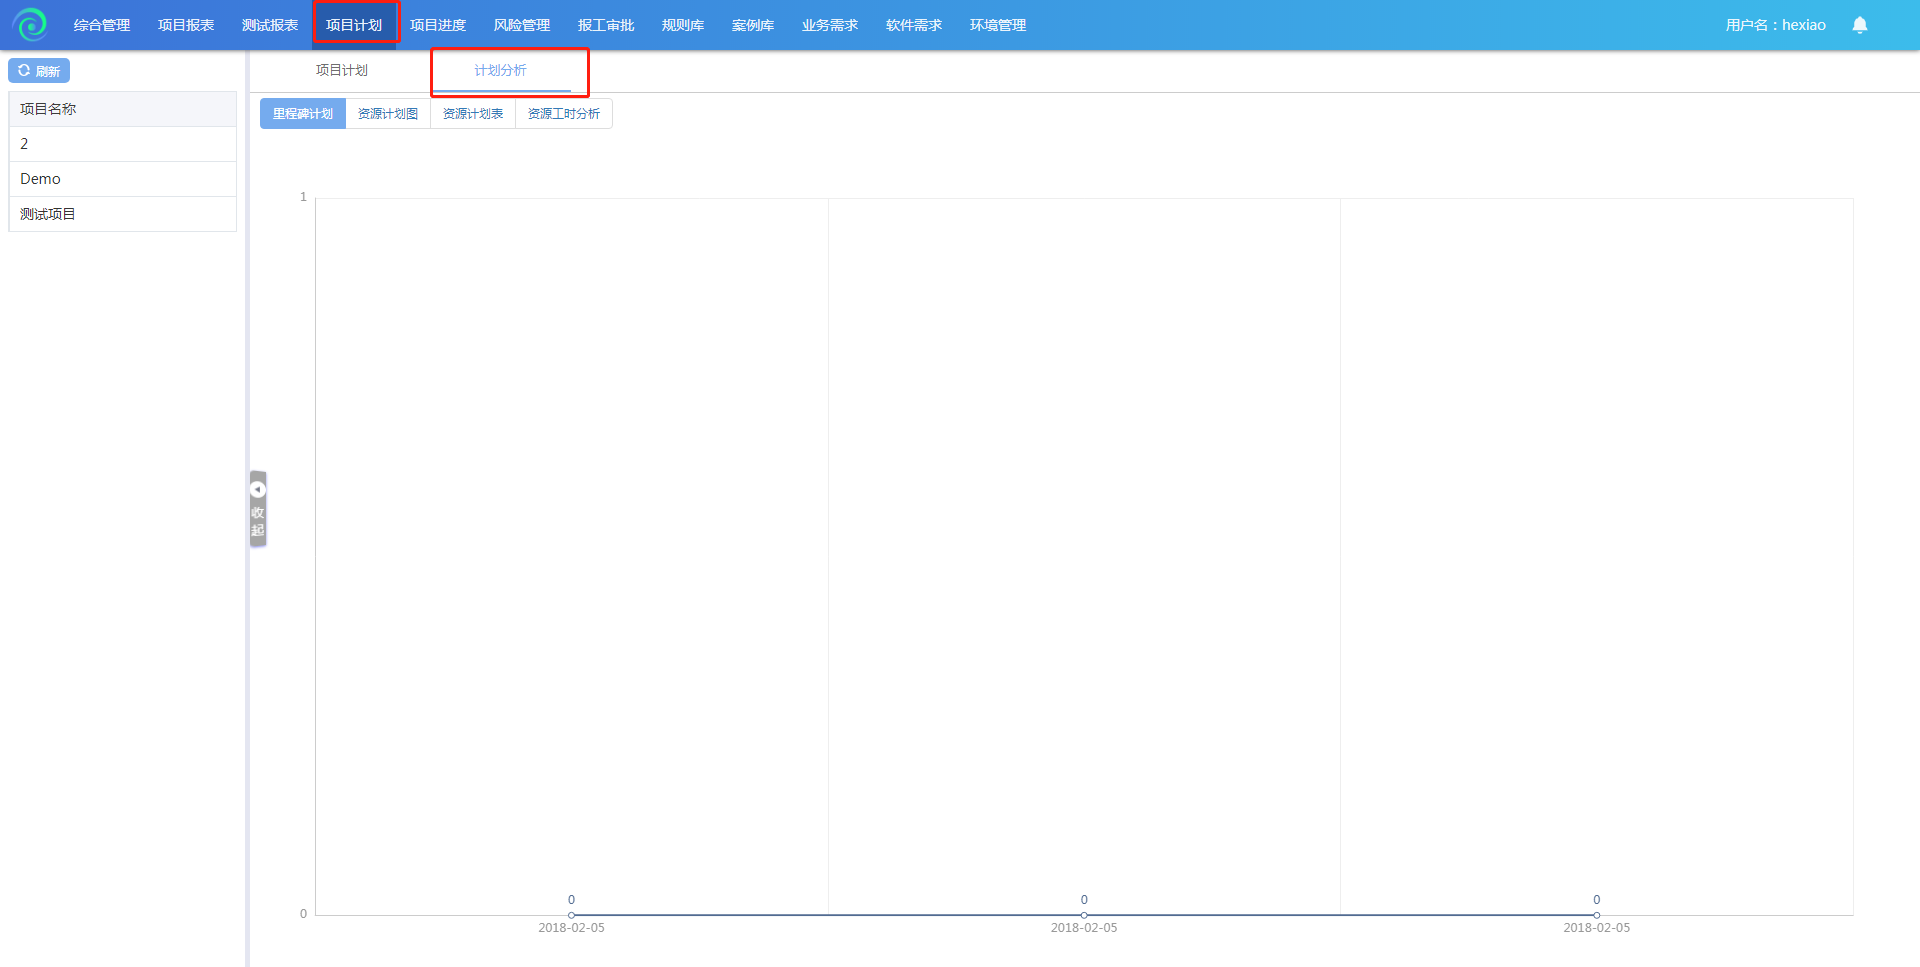Open the notification bell
Viewport: 1920px width, 967px height.
(x=1859, y=25)
